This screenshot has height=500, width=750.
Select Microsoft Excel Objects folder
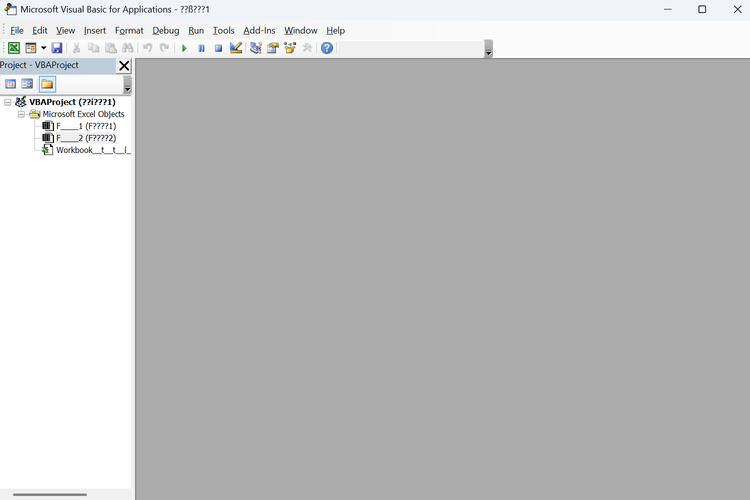click(83, 114)
